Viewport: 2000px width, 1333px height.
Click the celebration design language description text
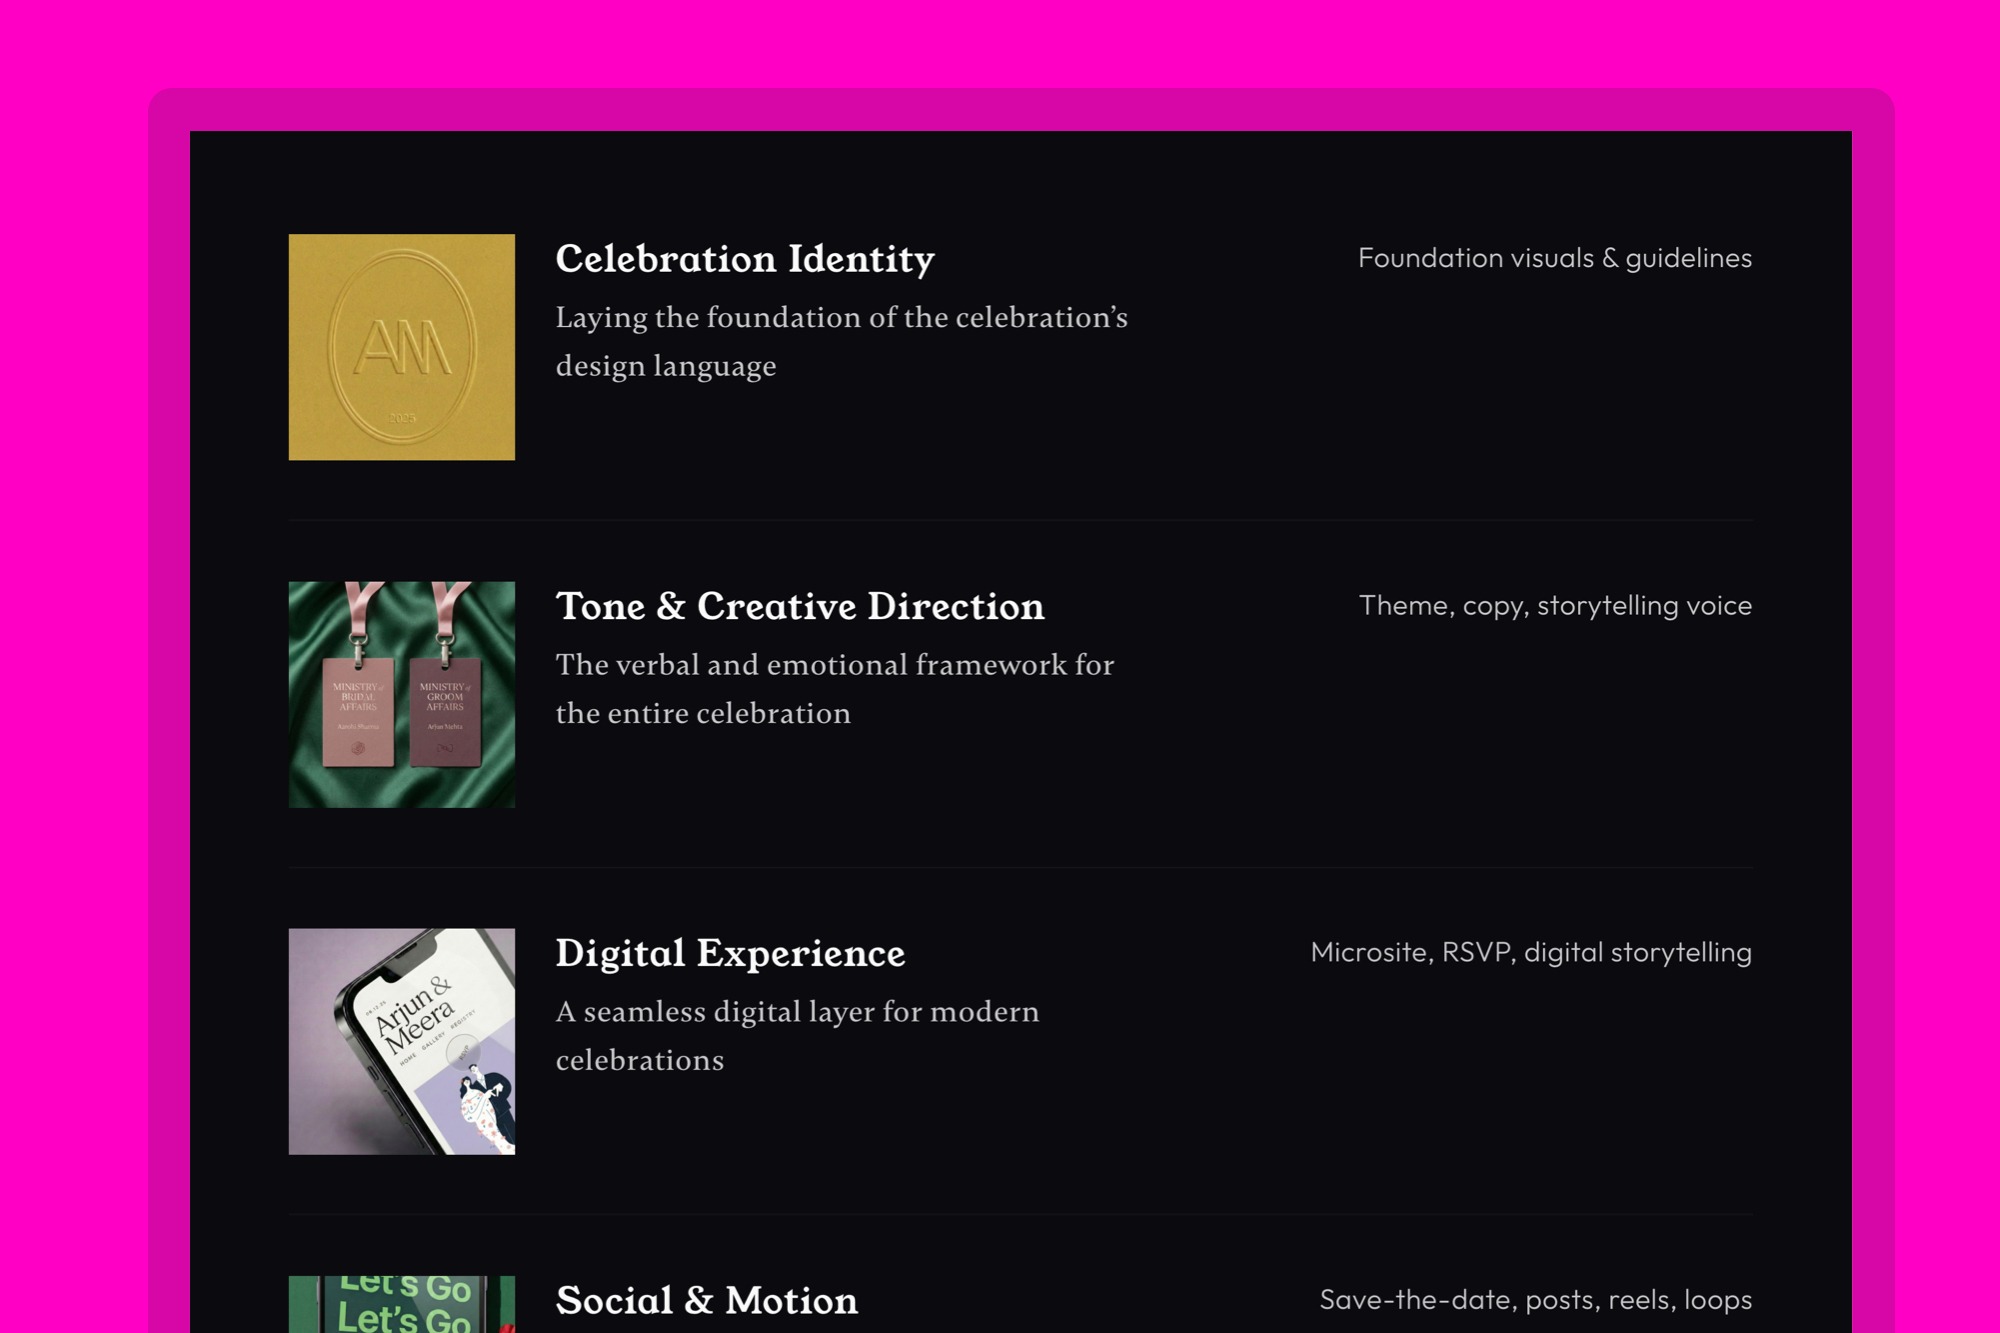[842, 341]
